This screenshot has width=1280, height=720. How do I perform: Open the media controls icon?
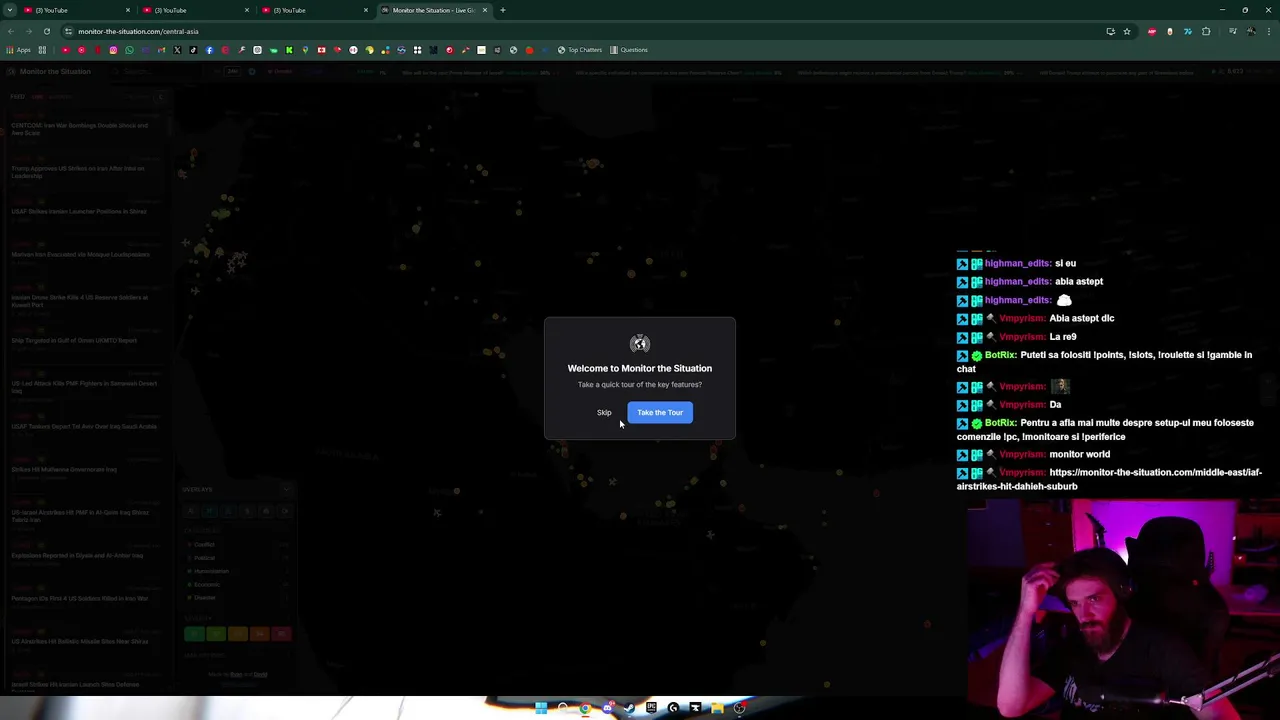(x=1233, y=31)
